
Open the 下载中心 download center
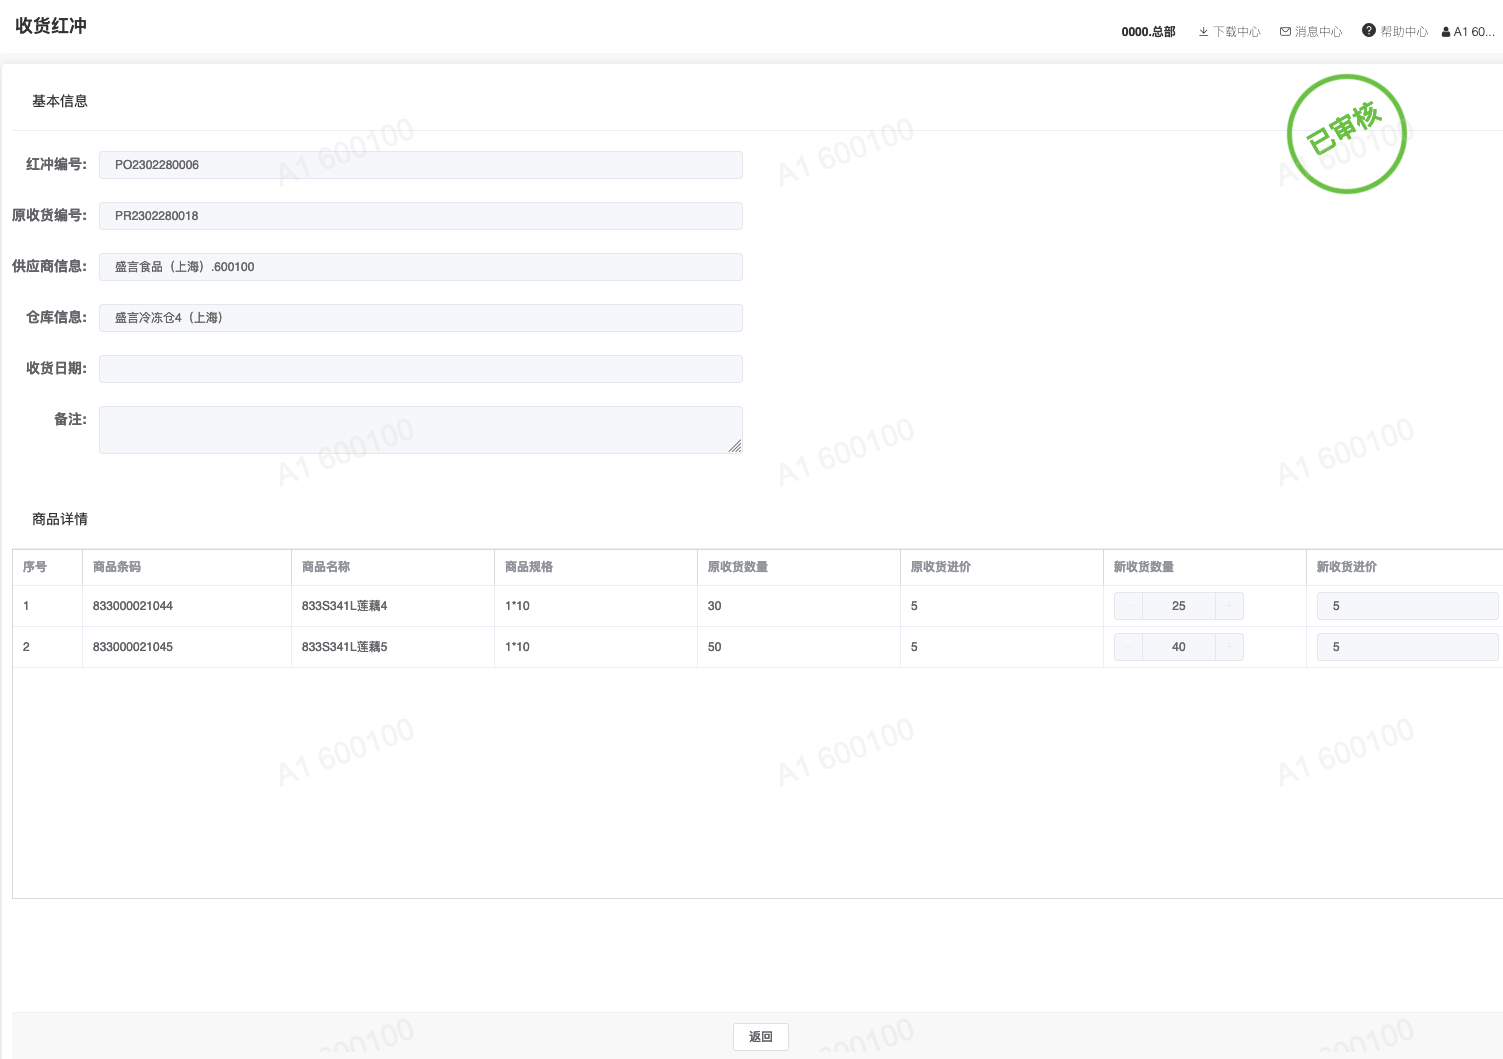tap(1229, 32)
